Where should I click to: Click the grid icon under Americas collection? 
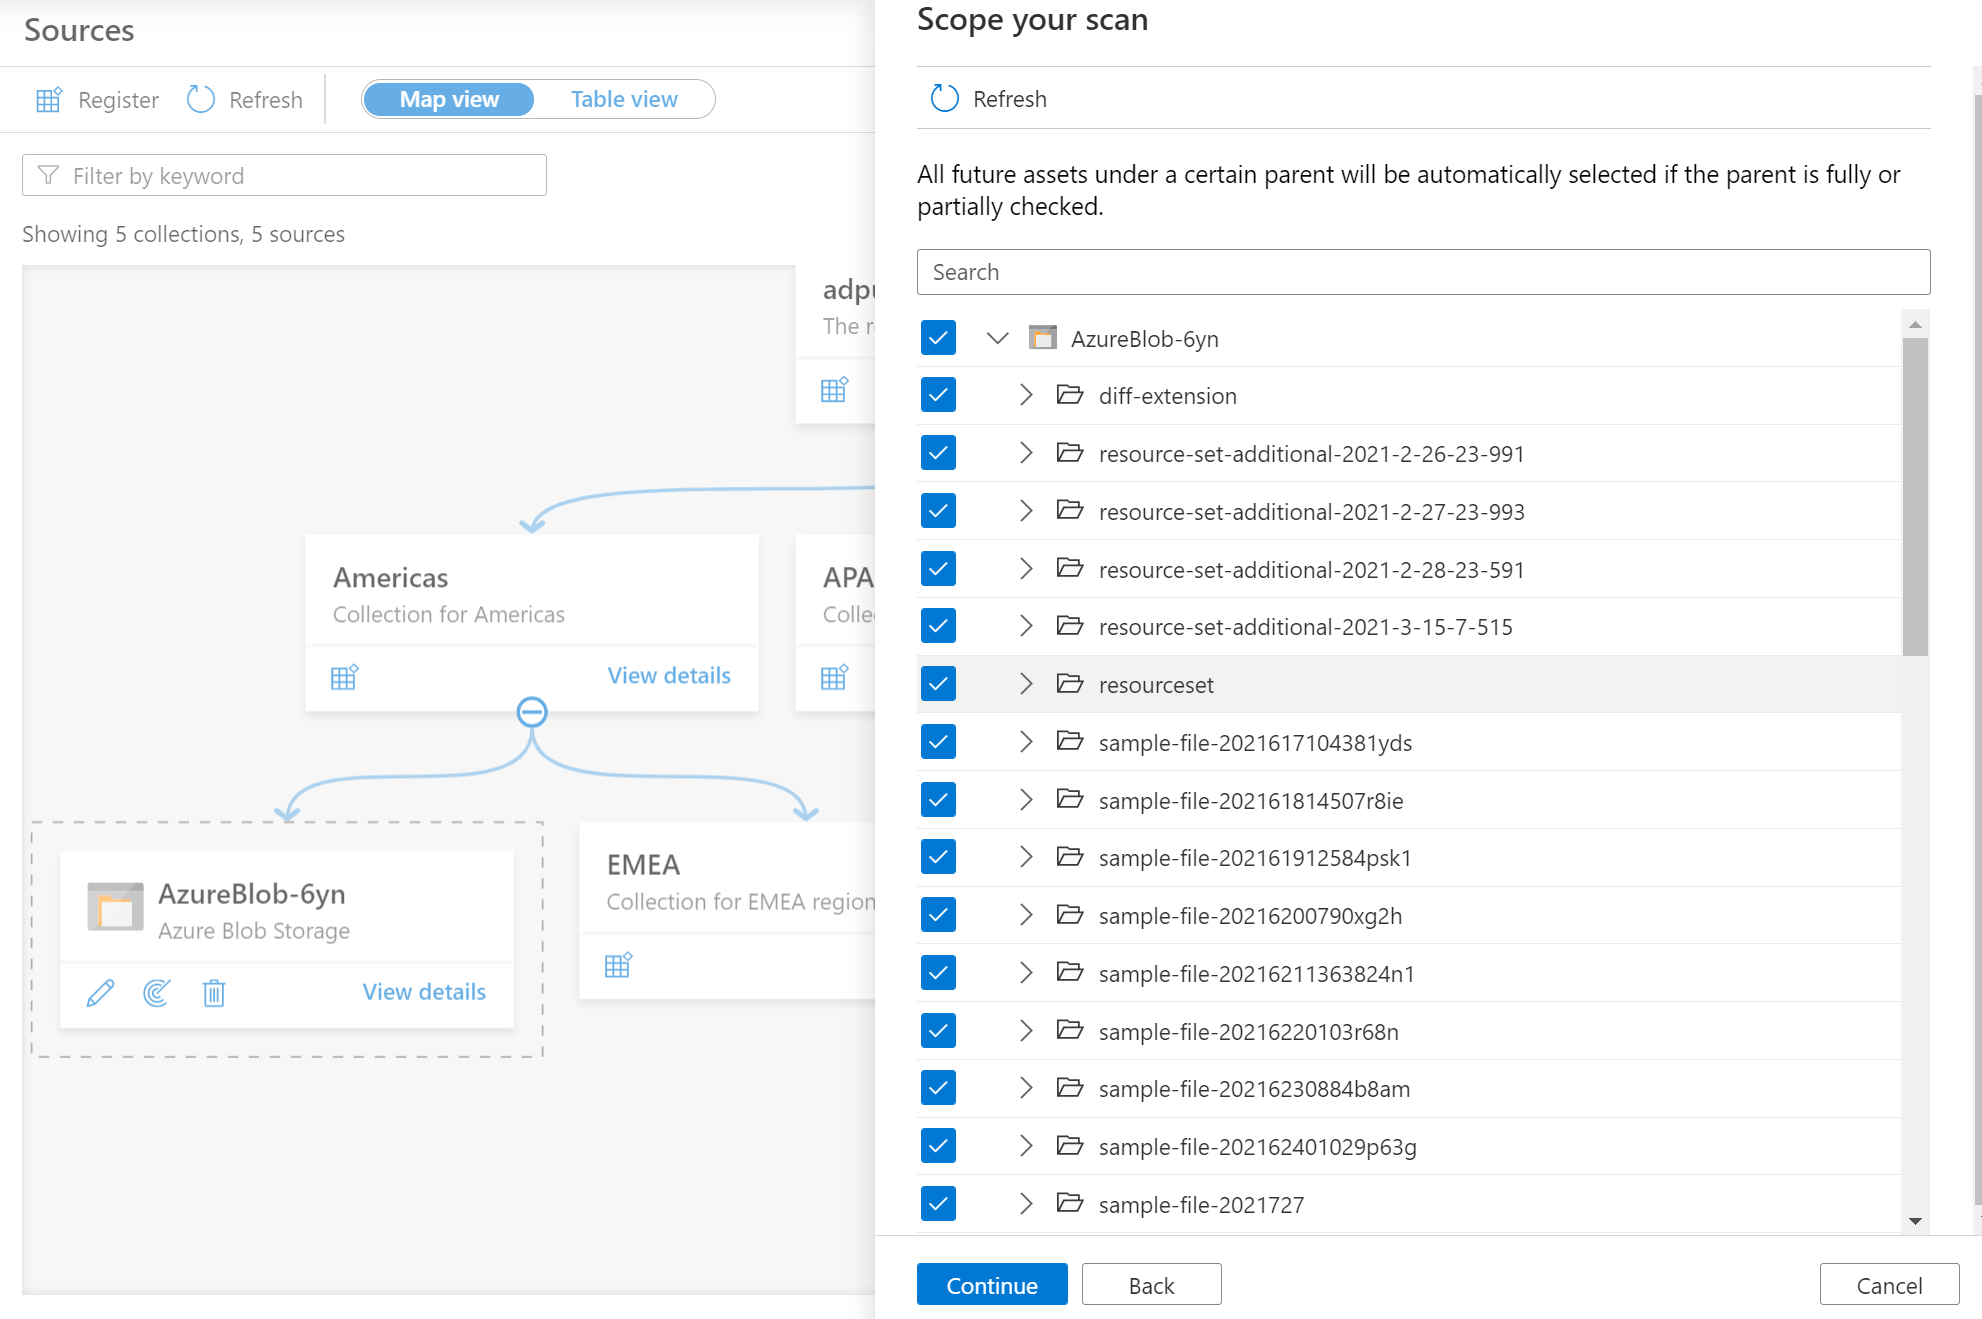tap(343, 676)
